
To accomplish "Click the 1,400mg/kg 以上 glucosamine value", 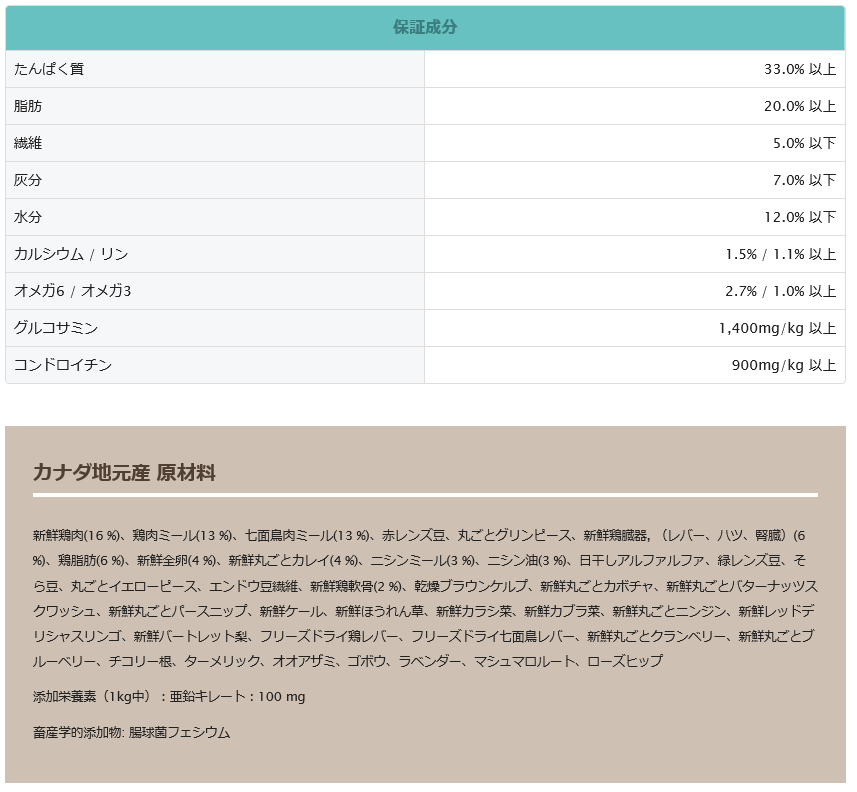I will click(777, 328).
